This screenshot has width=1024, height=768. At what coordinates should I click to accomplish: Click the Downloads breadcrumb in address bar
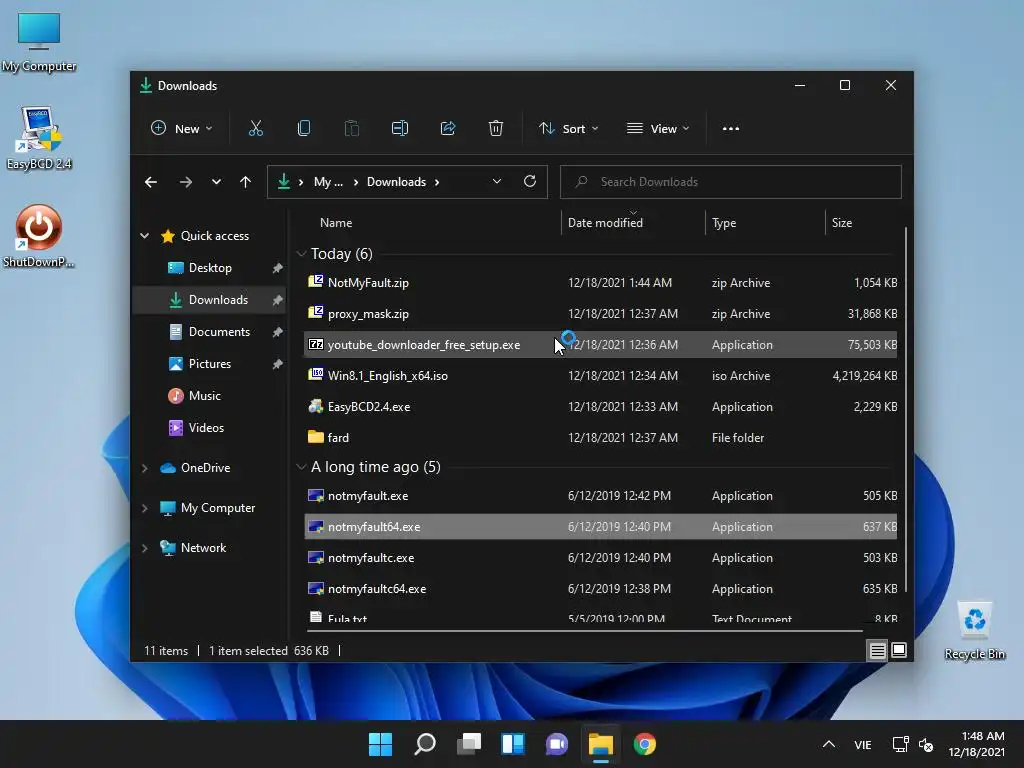396,182
